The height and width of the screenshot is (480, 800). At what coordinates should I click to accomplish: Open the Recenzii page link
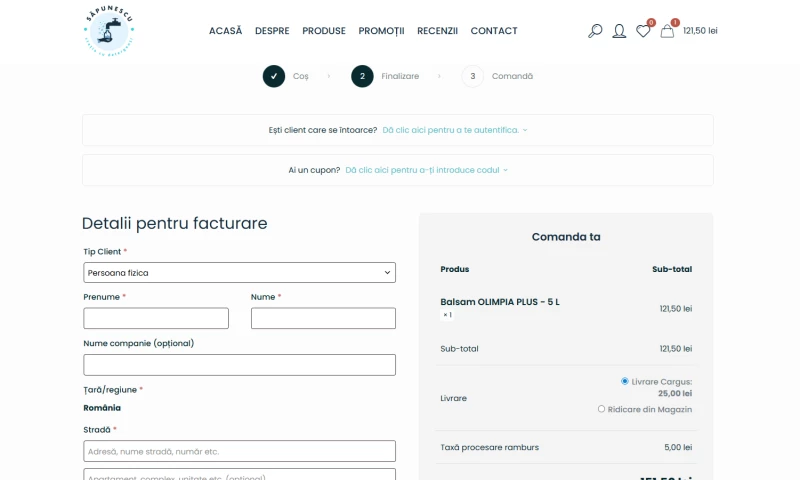[437, 31]
